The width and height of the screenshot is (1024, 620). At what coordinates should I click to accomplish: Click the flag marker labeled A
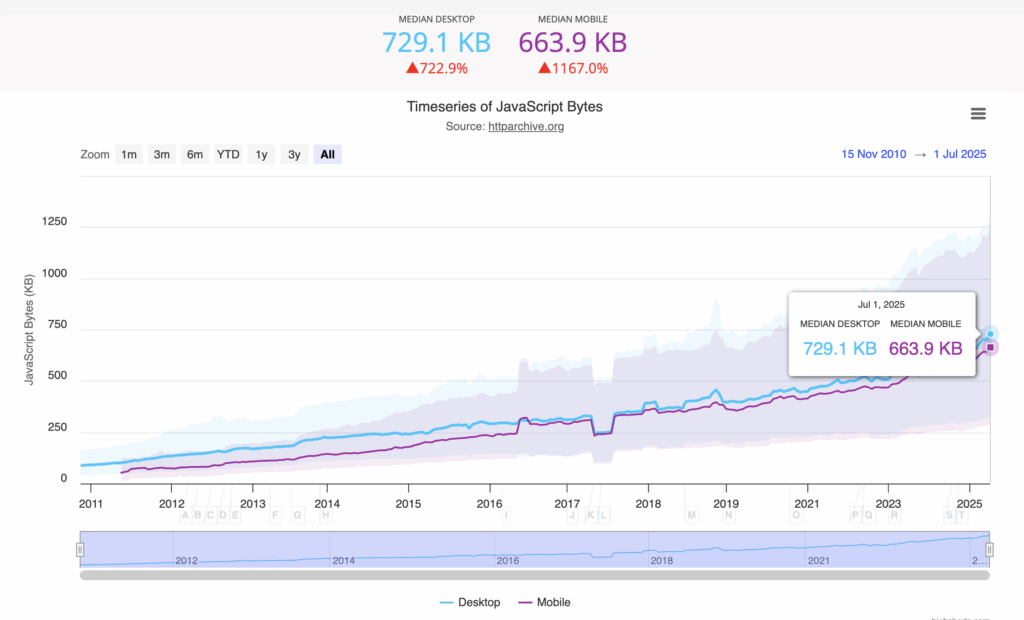click(x=185, y=515)
